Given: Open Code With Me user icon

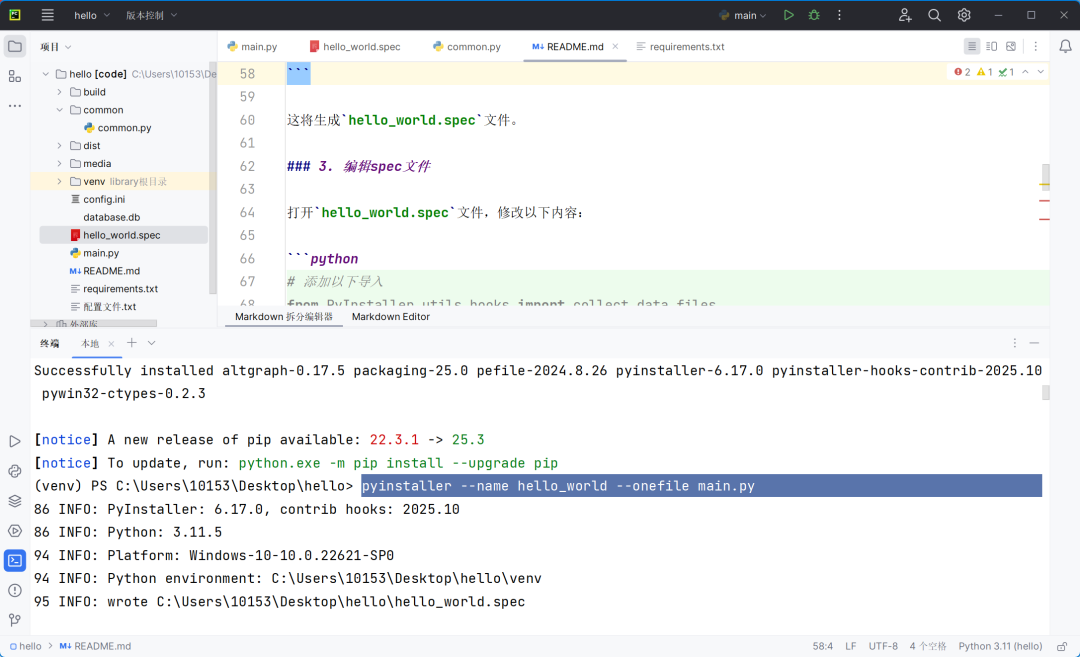Looking at the screenshot, I should pyautogui.click(x=905, y=15).
